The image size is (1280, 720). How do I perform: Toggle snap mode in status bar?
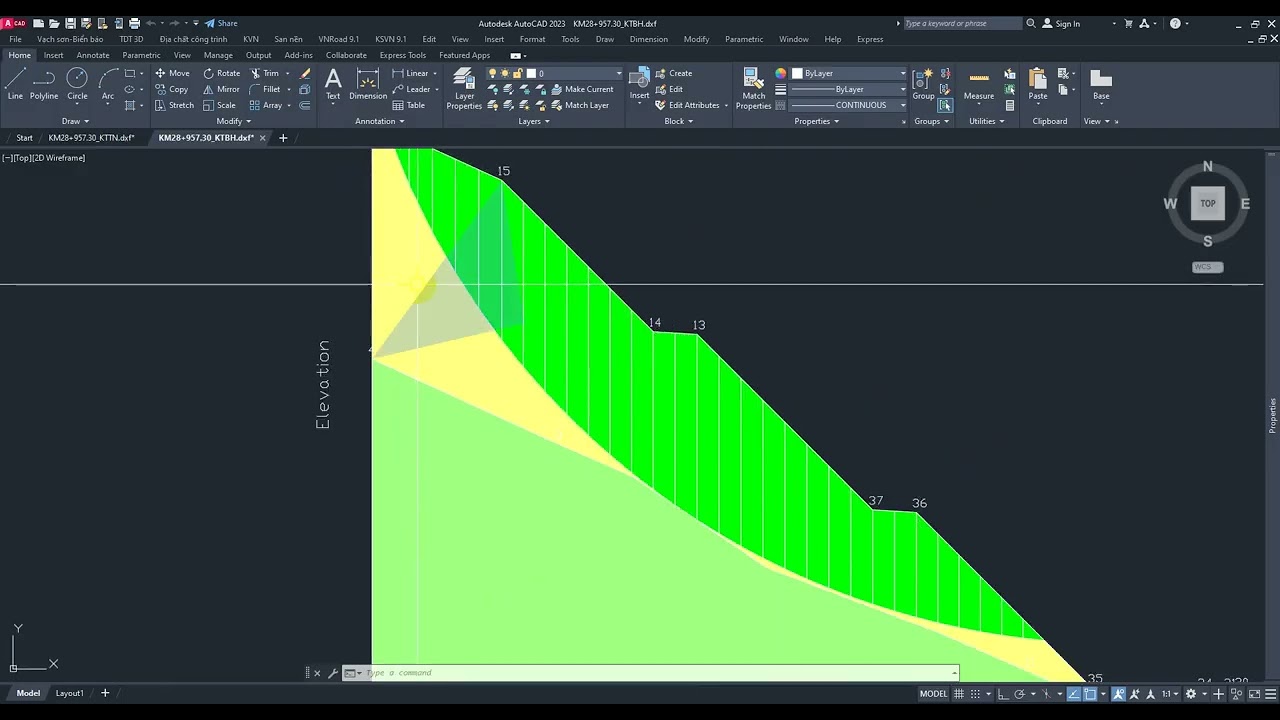tap(976, 694)
